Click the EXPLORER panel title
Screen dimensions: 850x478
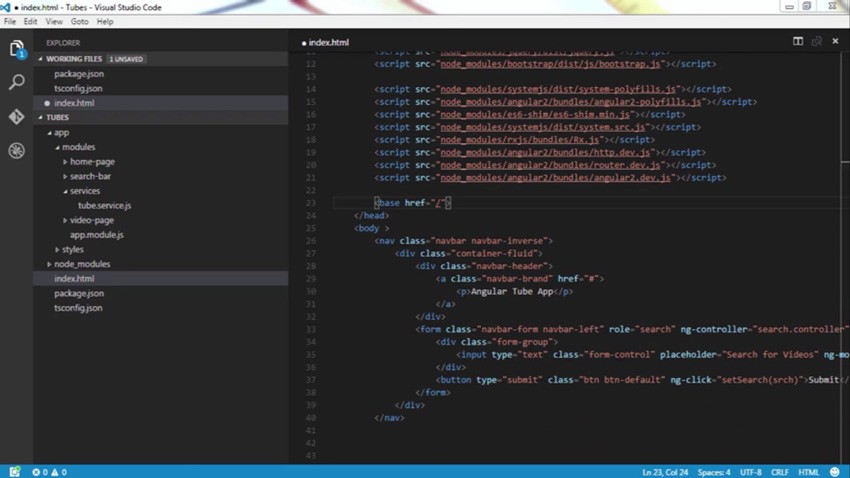(63, 43)
